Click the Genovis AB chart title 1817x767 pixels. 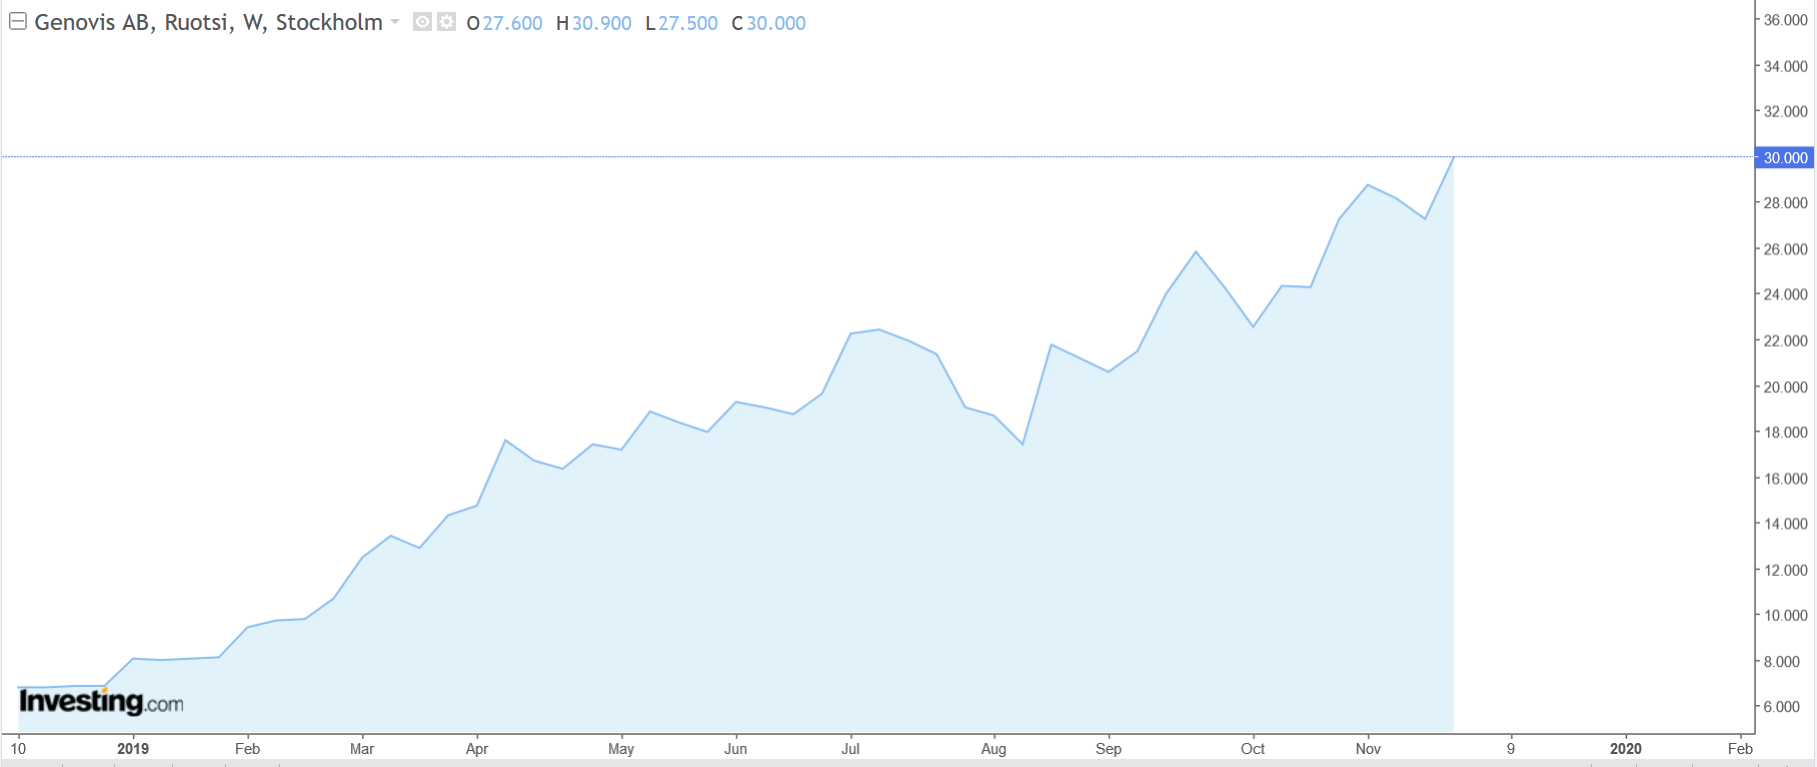pos(208,22)
